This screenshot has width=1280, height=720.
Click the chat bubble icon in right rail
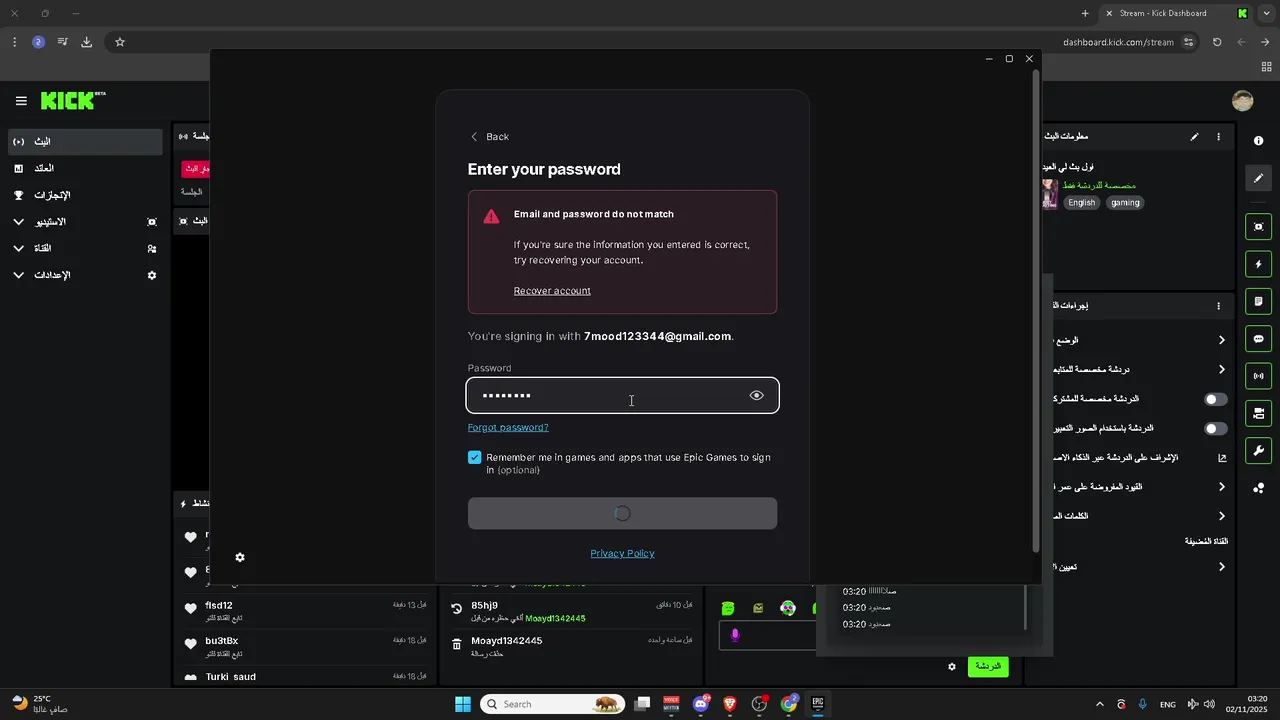1259,339
